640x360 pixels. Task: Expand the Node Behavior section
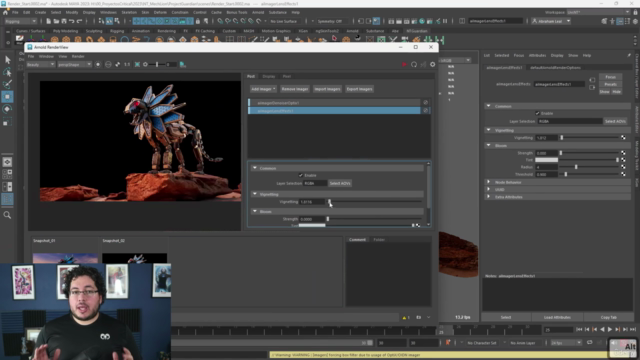coord(489,182)
